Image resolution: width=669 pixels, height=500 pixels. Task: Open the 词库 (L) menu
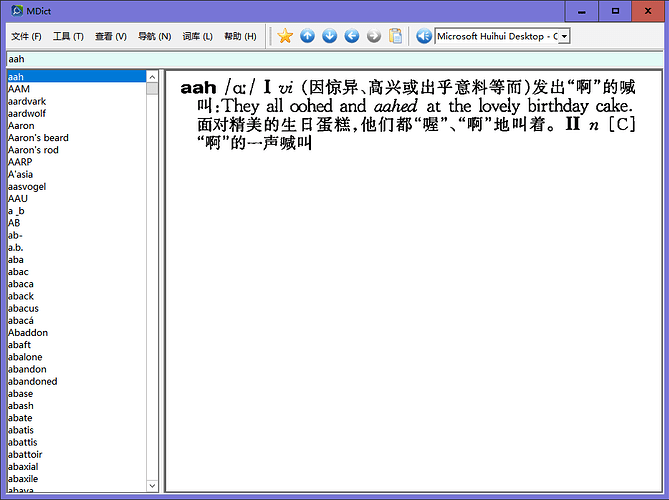pos(198,36)
